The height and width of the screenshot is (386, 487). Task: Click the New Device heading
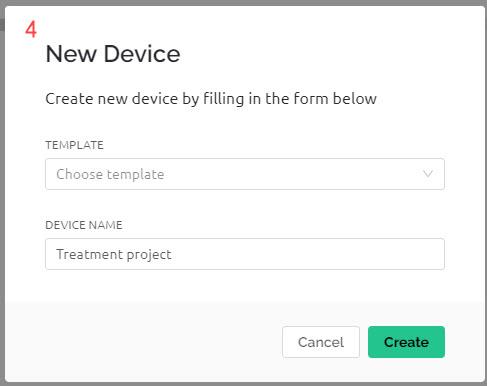[113, 54]
